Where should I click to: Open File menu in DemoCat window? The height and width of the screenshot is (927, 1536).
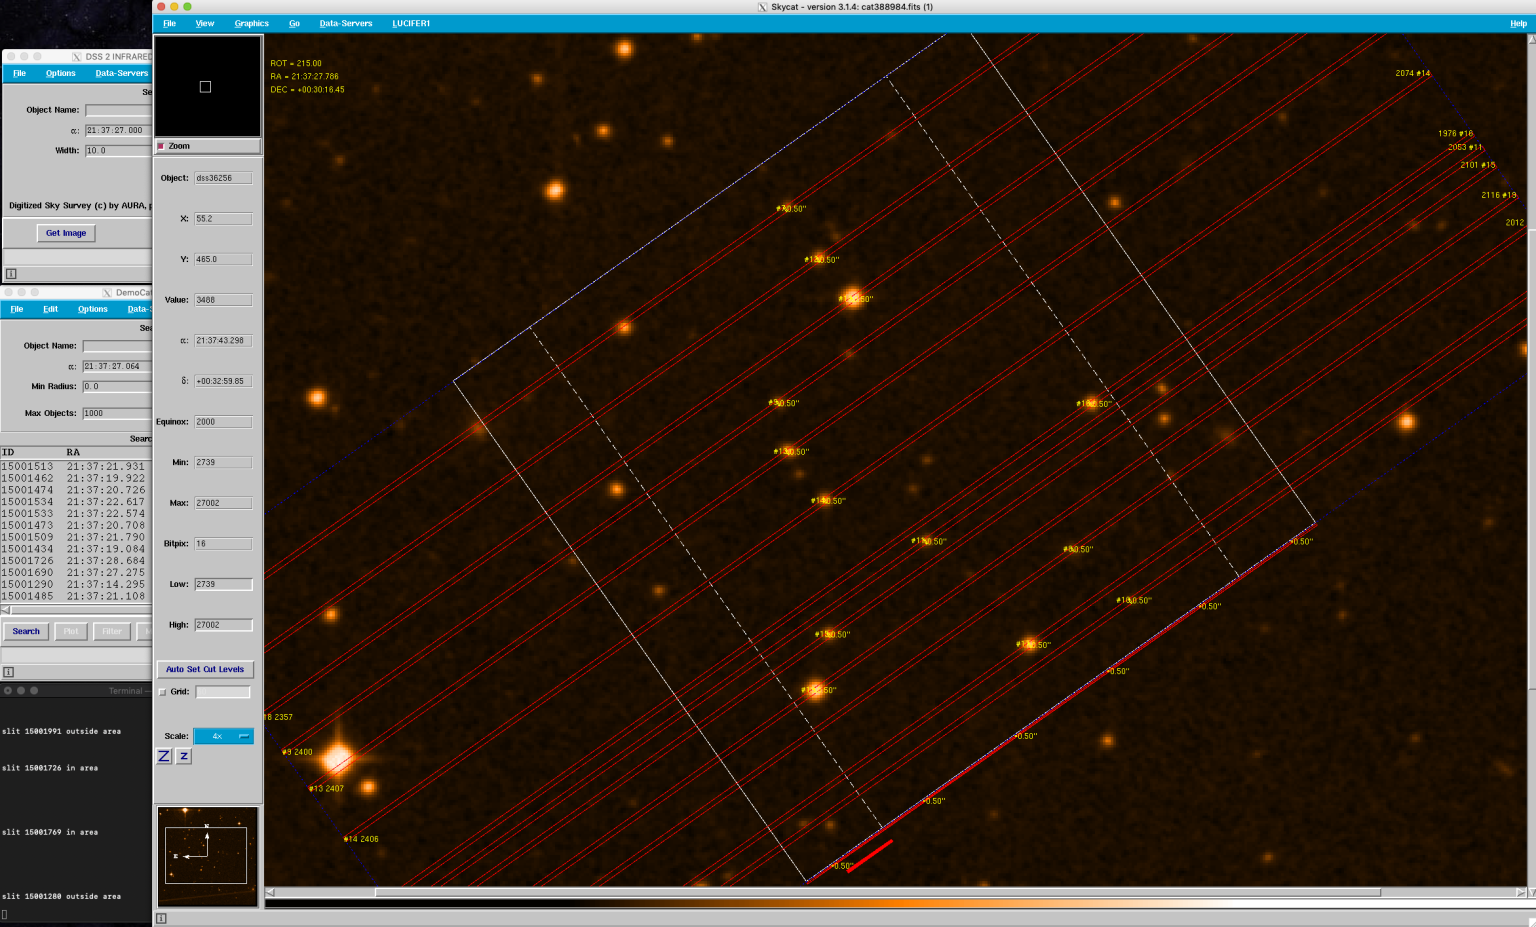tap(17, 309)
